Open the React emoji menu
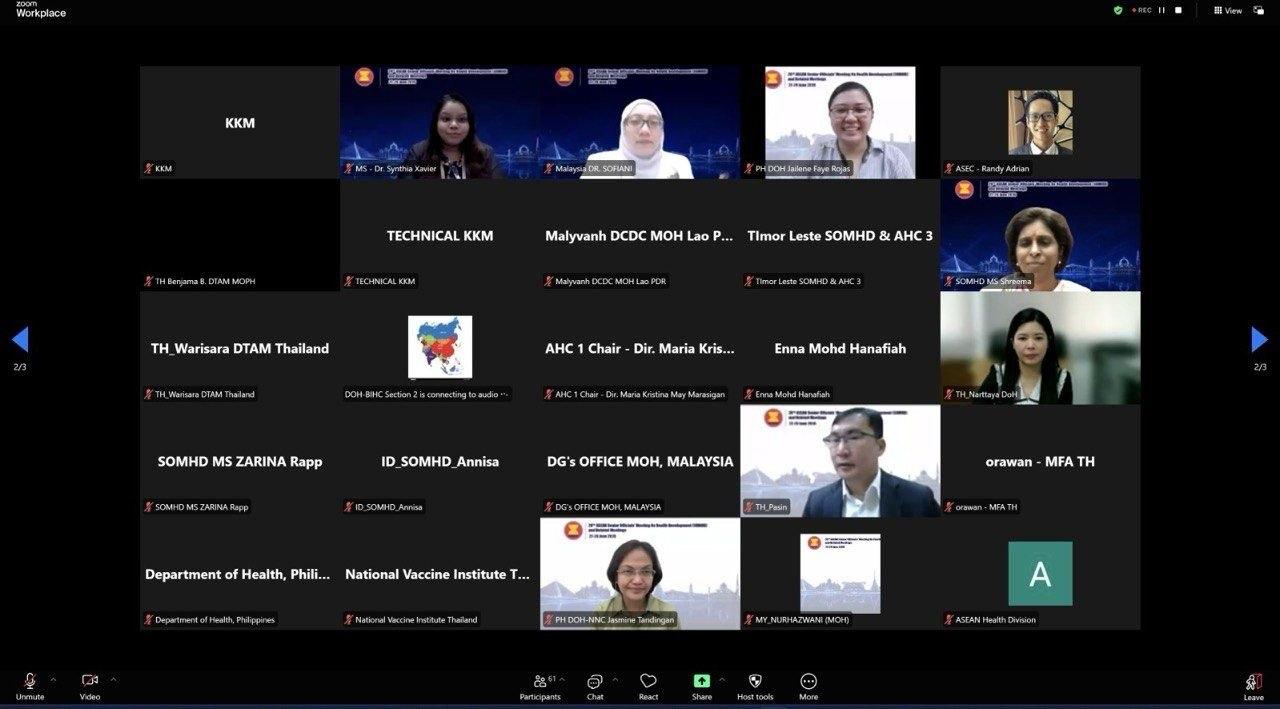Viewport: 1280px width, 709px height. point(648,686)
